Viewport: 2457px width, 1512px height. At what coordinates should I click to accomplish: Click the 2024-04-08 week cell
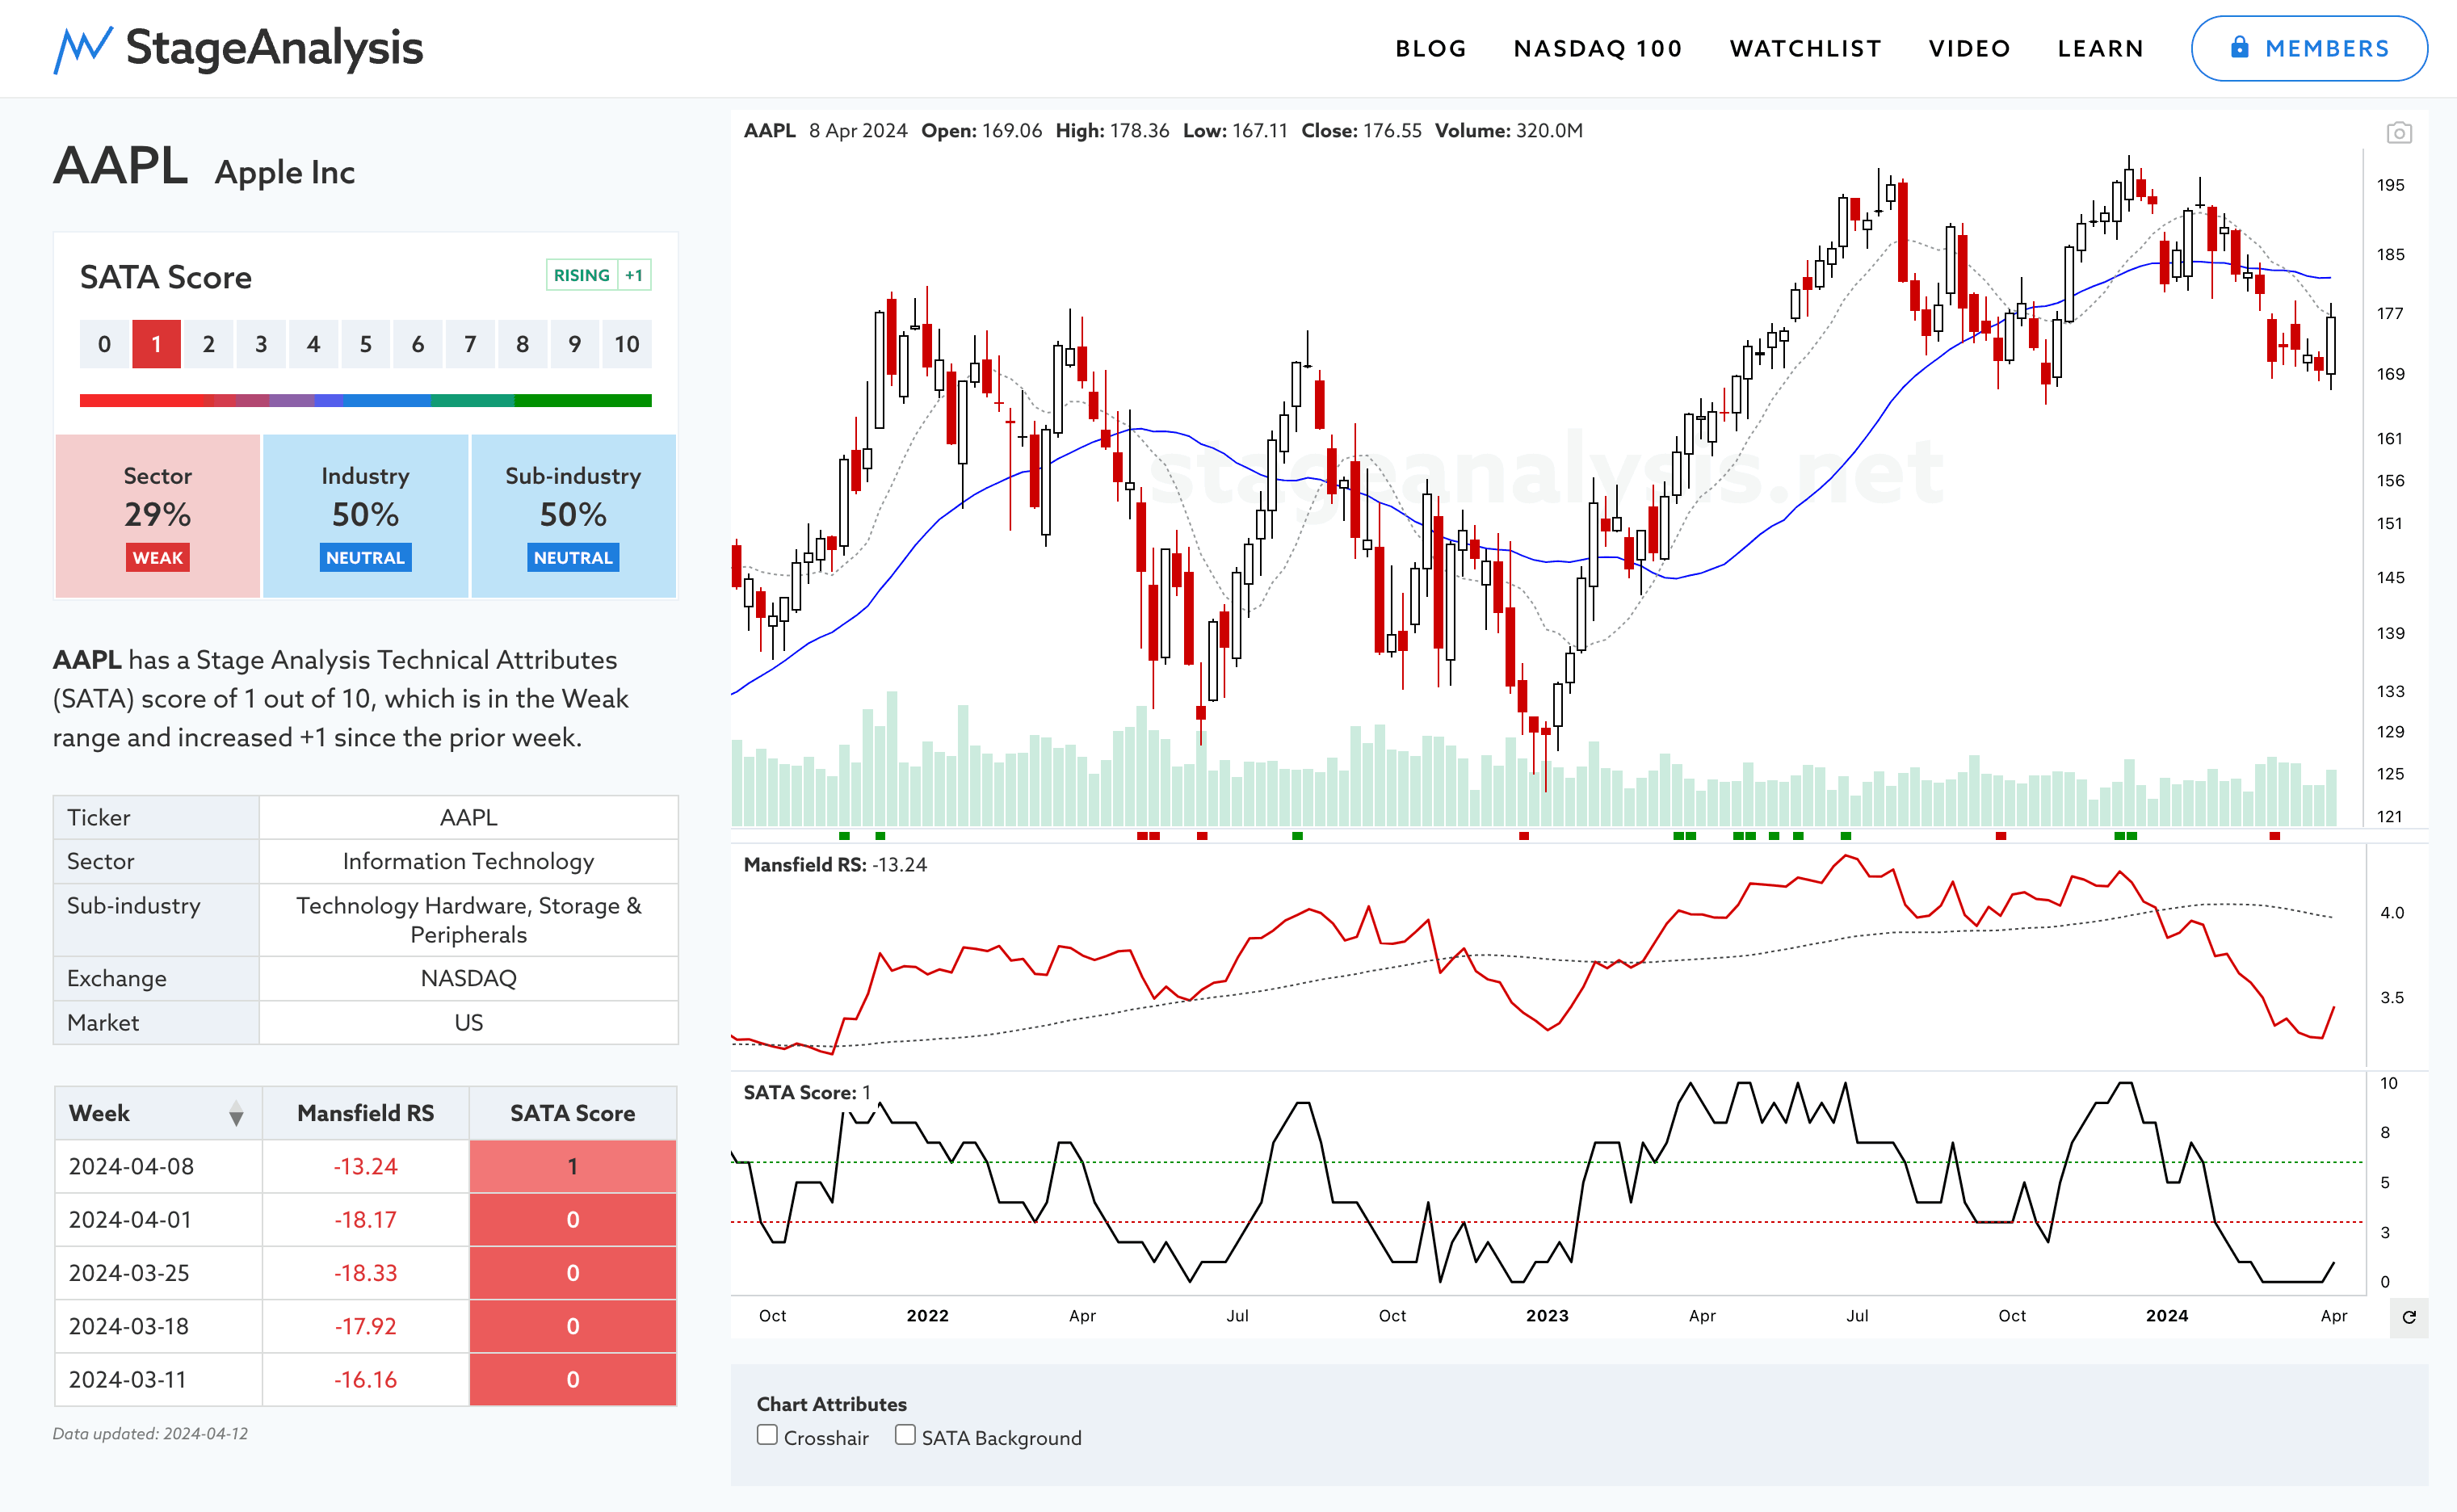point(158,1166)
